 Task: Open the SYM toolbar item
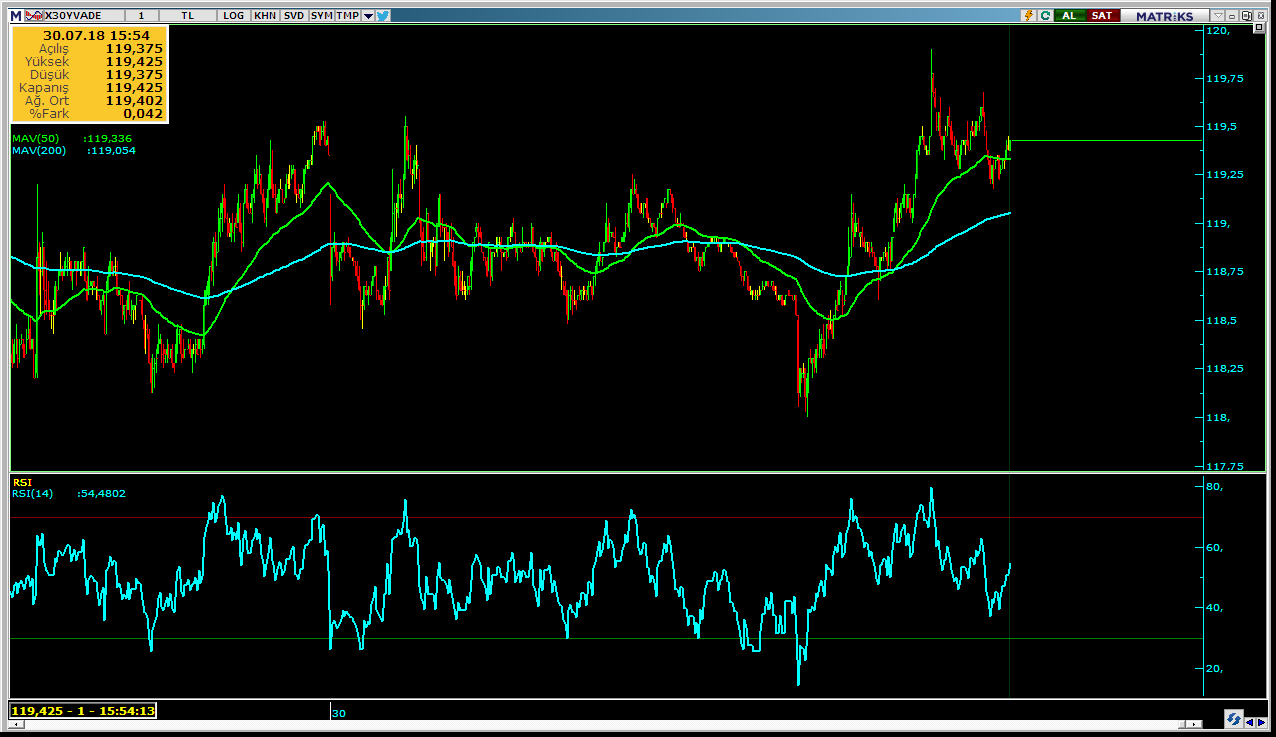point(321,16)
